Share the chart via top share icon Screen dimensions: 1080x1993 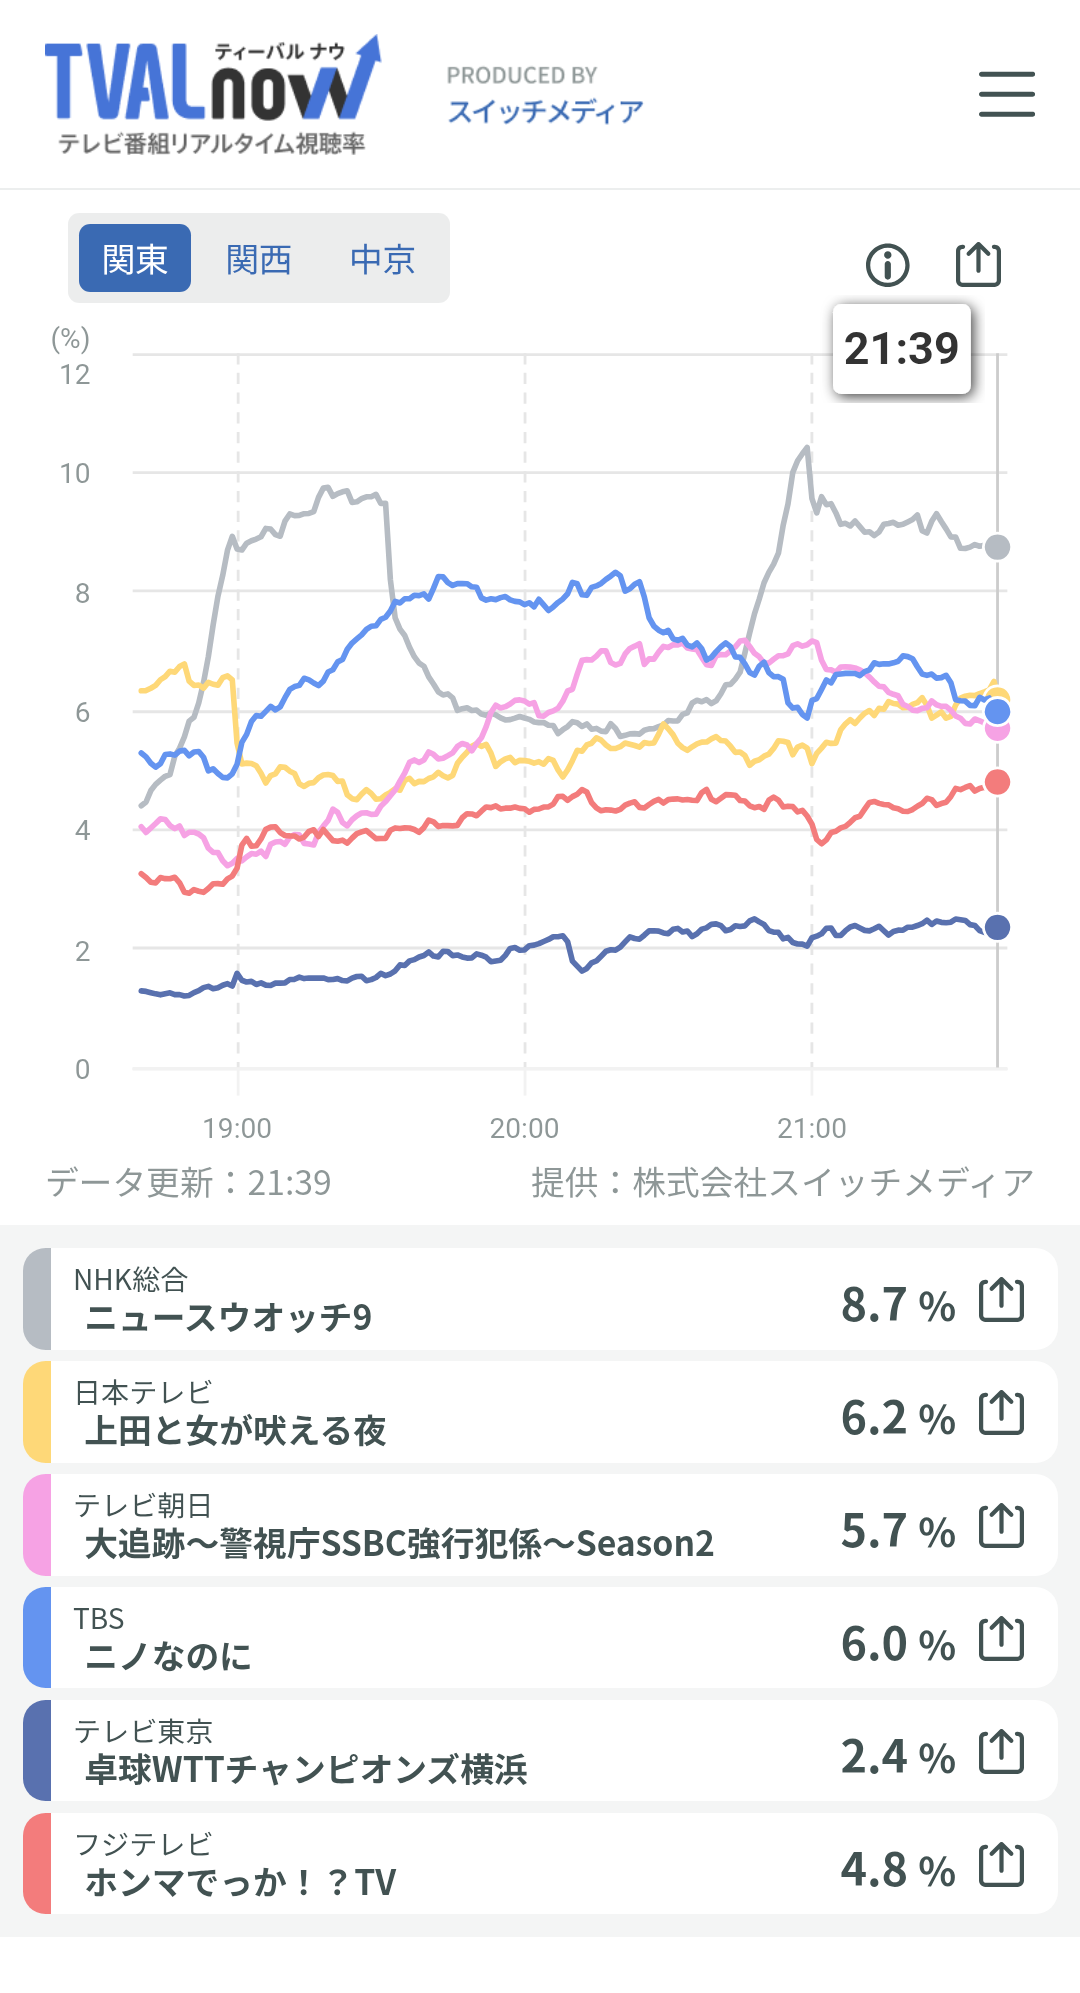(x=978, y=264)
